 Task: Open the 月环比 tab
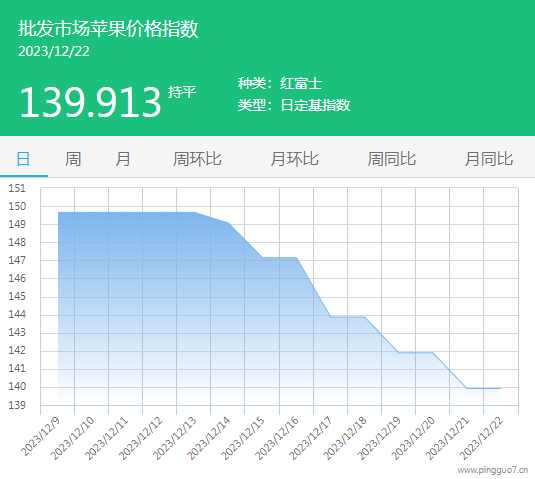pyautogui.click(x=294, y=159)
